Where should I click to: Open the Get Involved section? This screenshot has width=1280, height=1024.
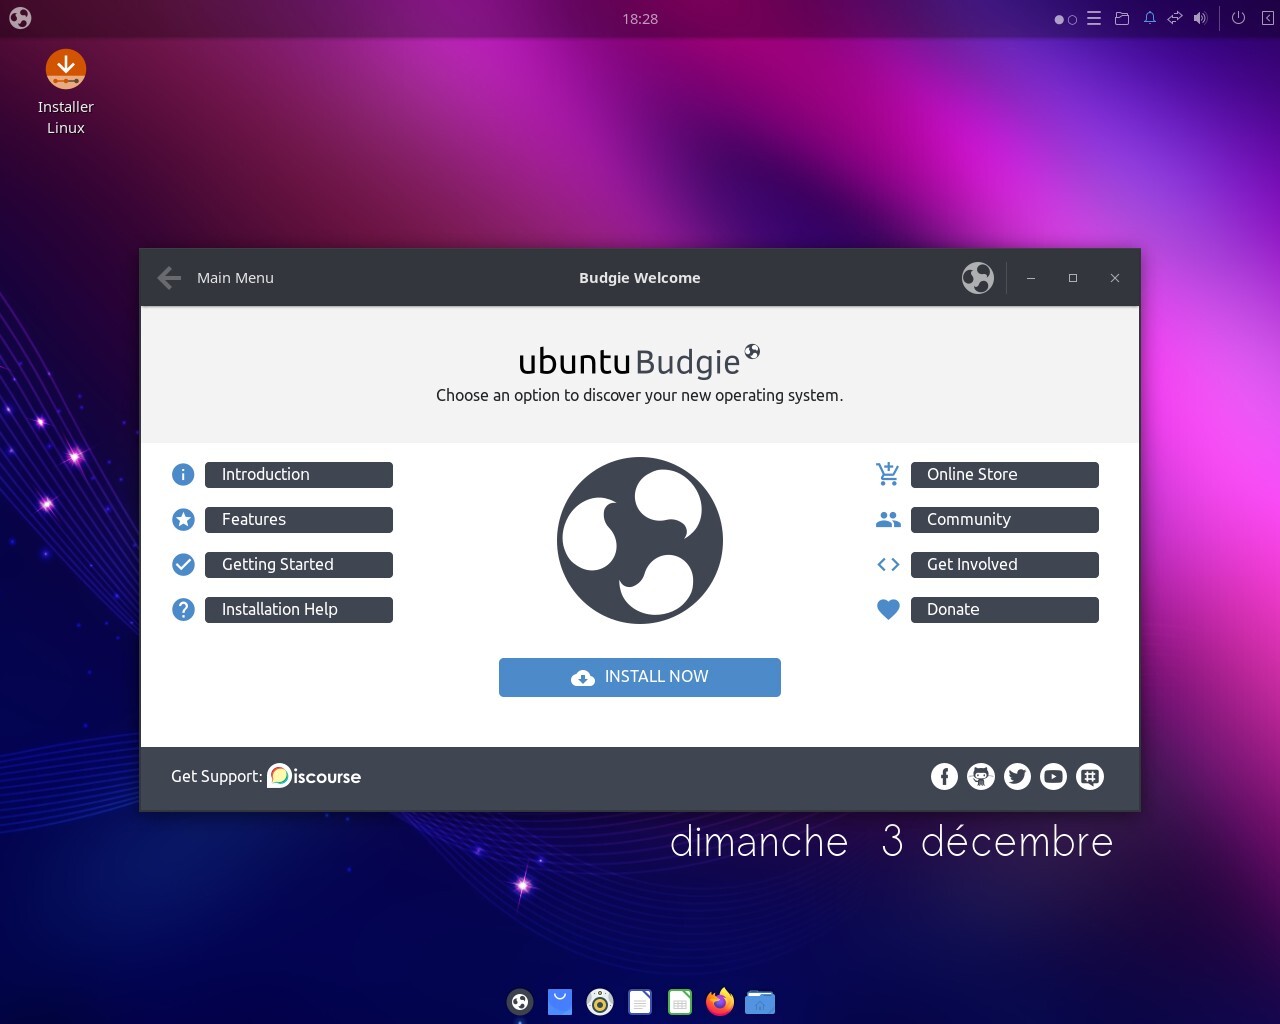pyautogui.click(x=1005, y=565)
